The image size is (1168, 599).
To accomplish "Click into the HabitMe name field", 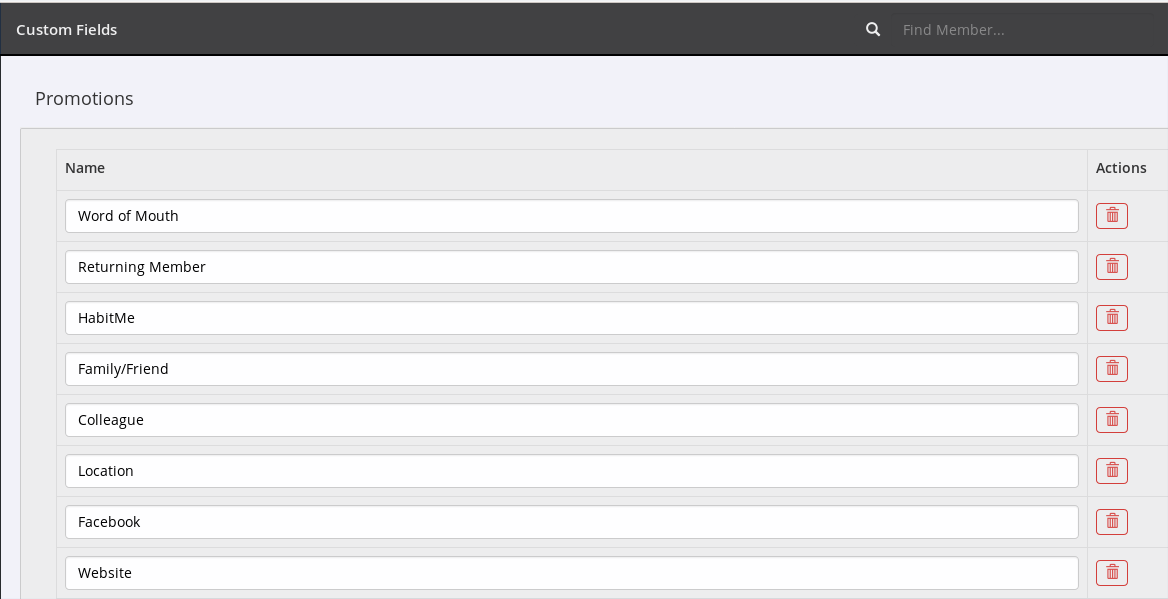I will [571, 318].
